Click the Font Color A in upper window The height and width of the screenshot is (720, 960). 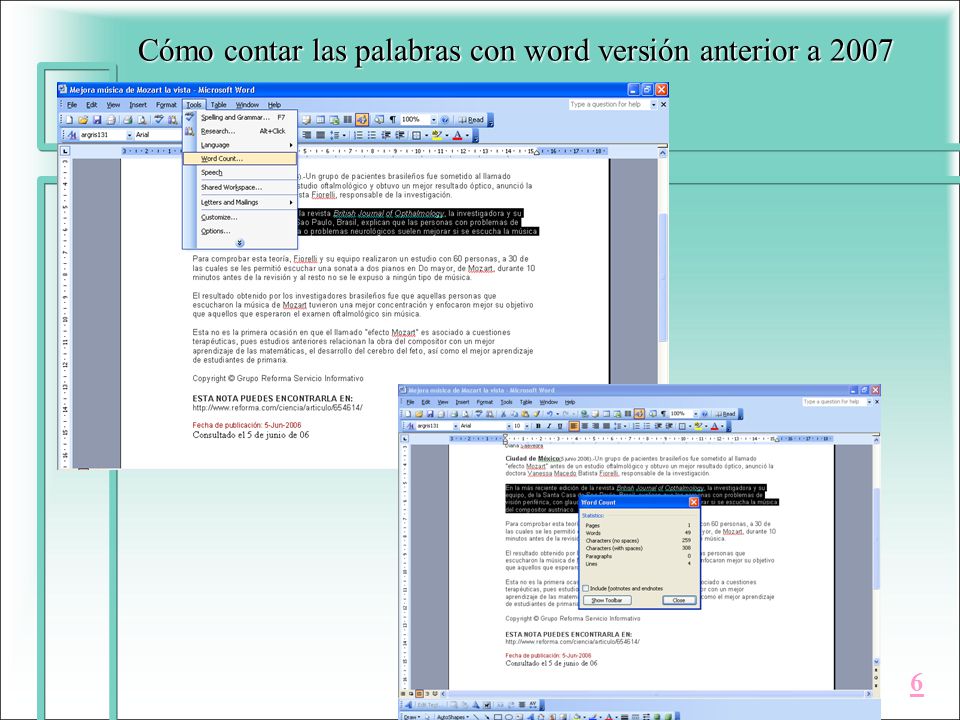click(x=457, y=135)
